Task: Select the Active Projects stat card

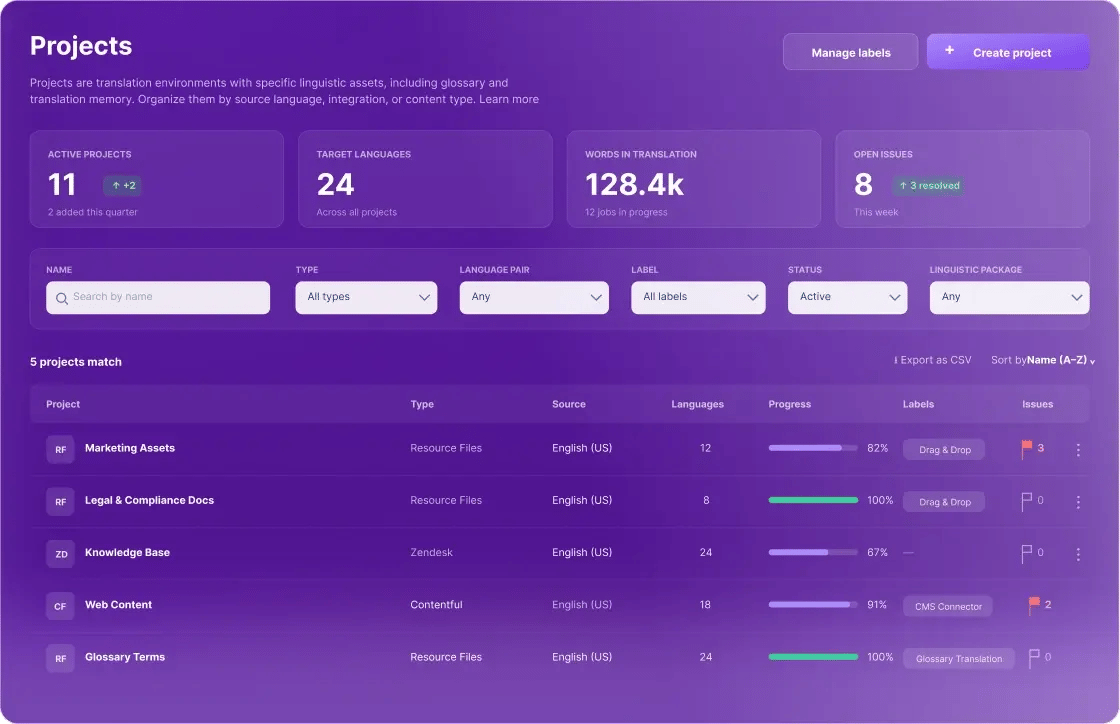Action: 156,179
